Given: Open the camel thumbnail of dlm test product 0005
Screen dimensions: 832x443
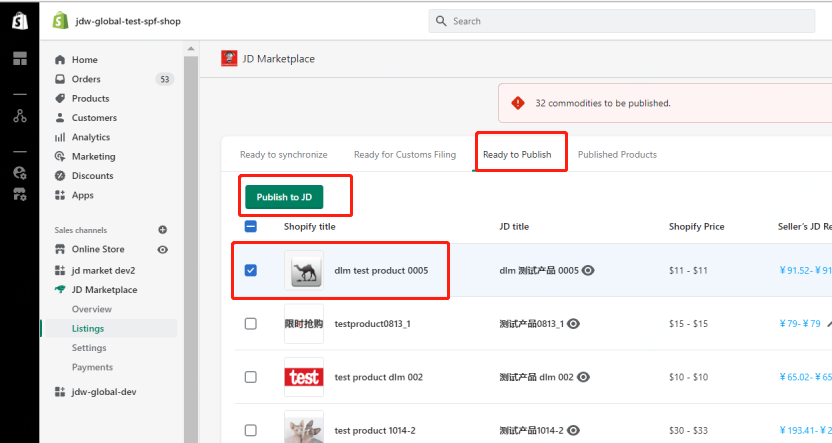Looking at the screenshot, I should pyautogui.click(x=304, y=271).
